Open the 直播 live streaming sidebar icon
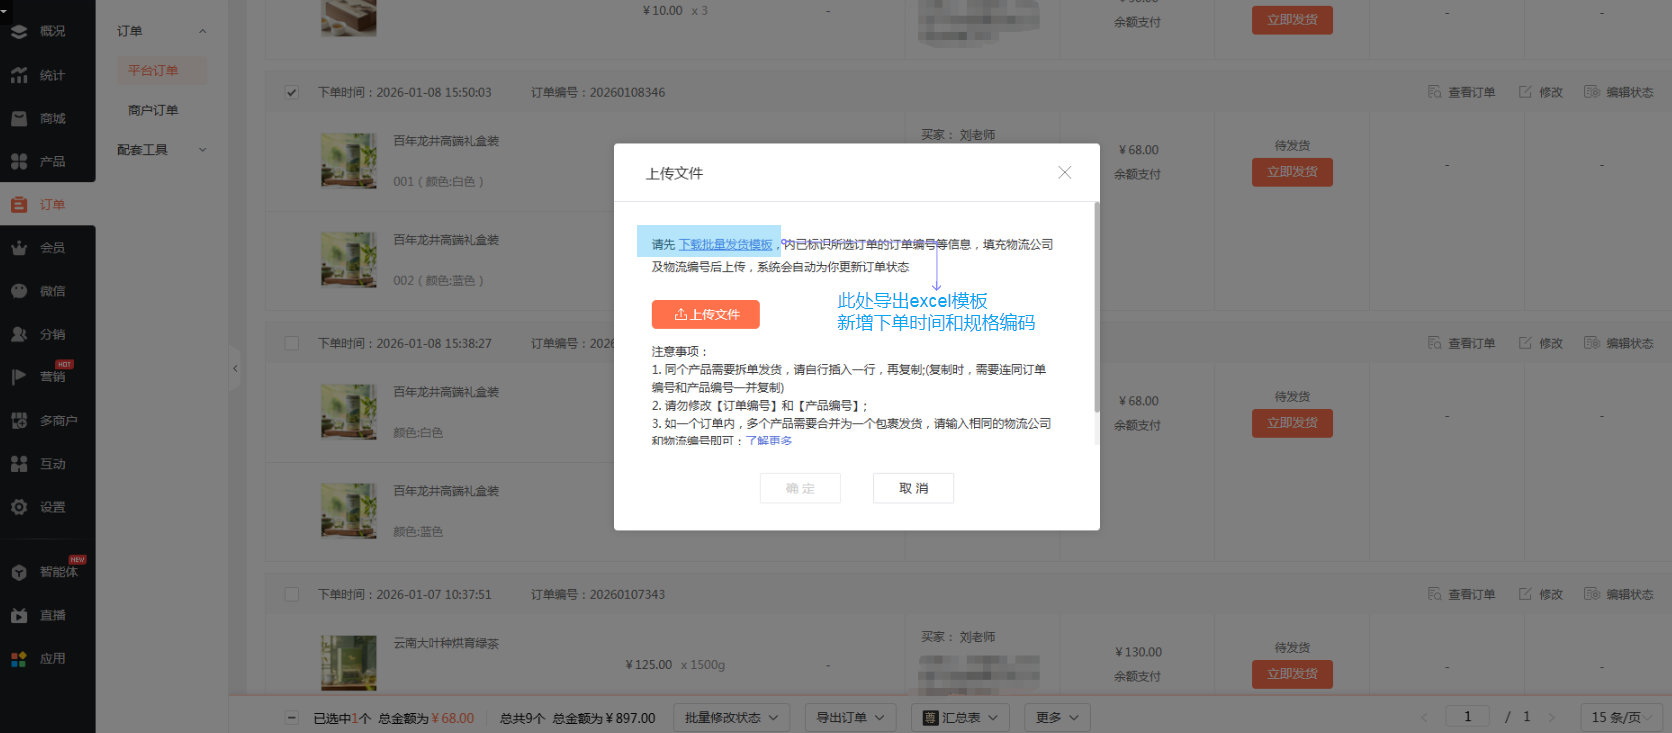1672x733 pixels. point(19,616)
